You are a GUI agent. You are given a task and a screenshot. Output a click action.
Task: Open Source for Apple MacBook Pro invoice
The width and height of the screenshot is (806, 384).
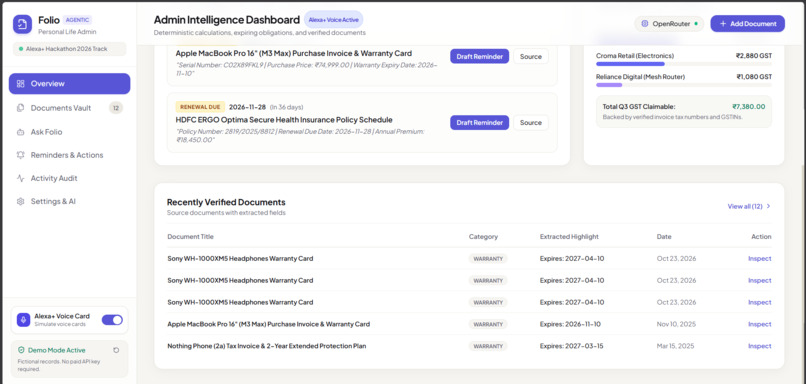[530, 57]
